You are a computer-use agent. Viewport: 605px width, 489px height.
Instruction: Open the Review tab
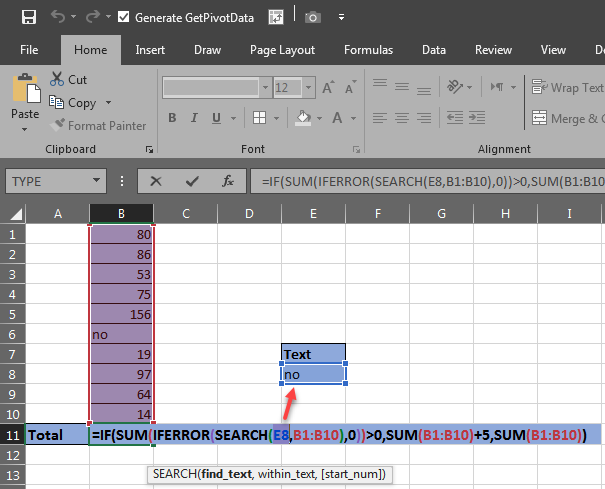(493, 50)
